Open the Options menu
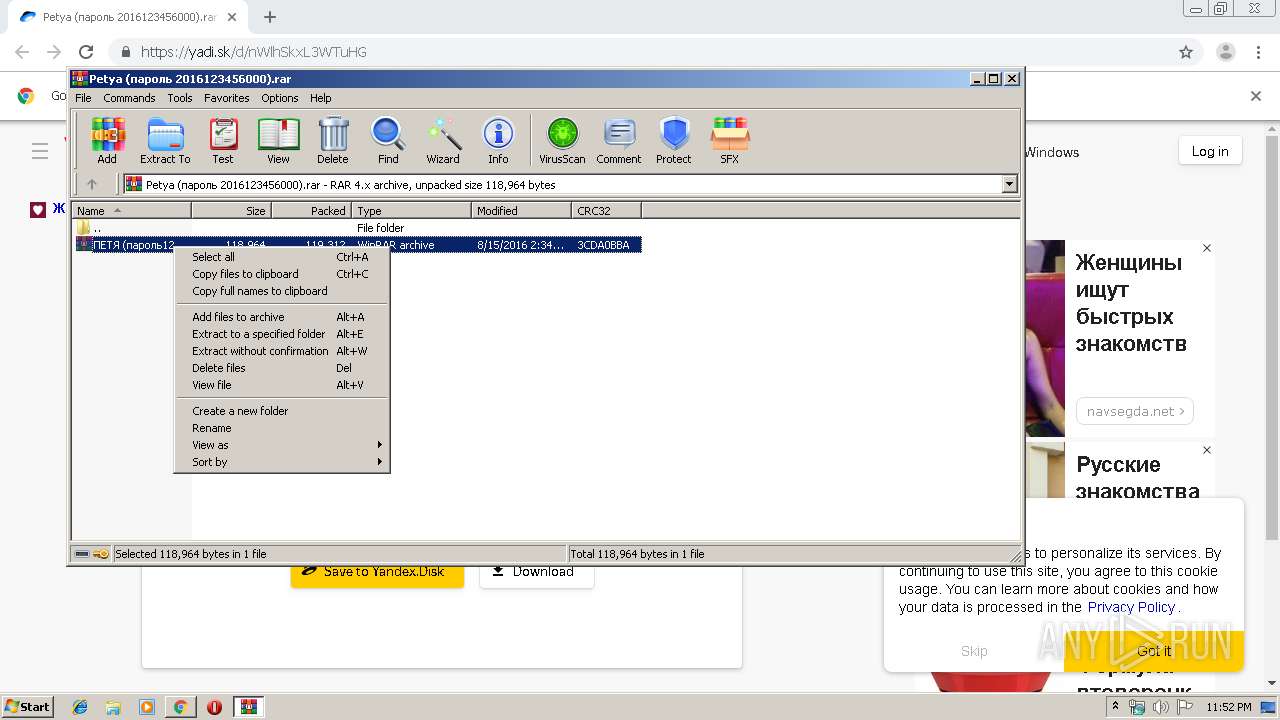Image resolution: width=1280 pixels, height=720 pixels. (280, 98)
